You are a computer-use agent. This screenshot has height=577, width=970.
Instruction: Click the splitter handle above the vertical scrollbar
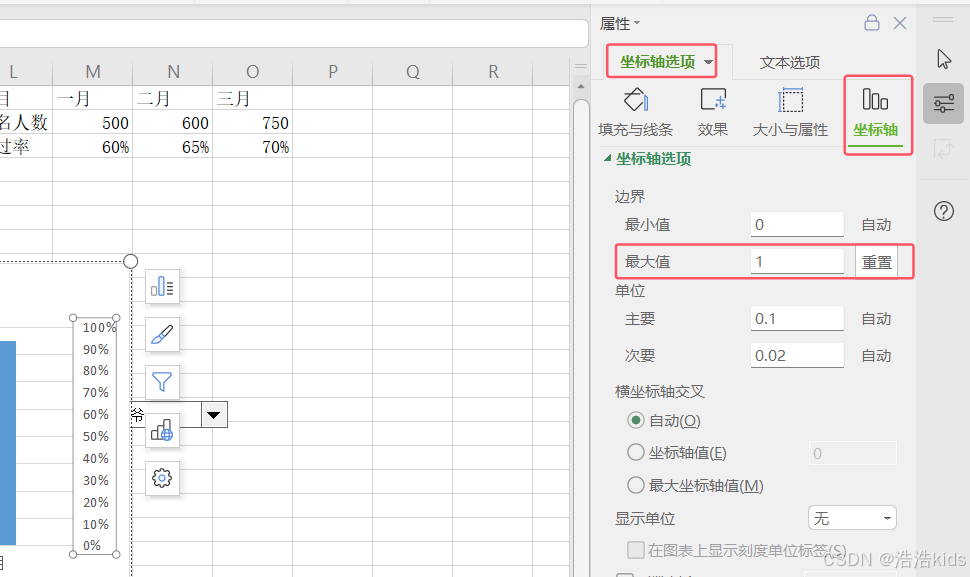[580, 67]
